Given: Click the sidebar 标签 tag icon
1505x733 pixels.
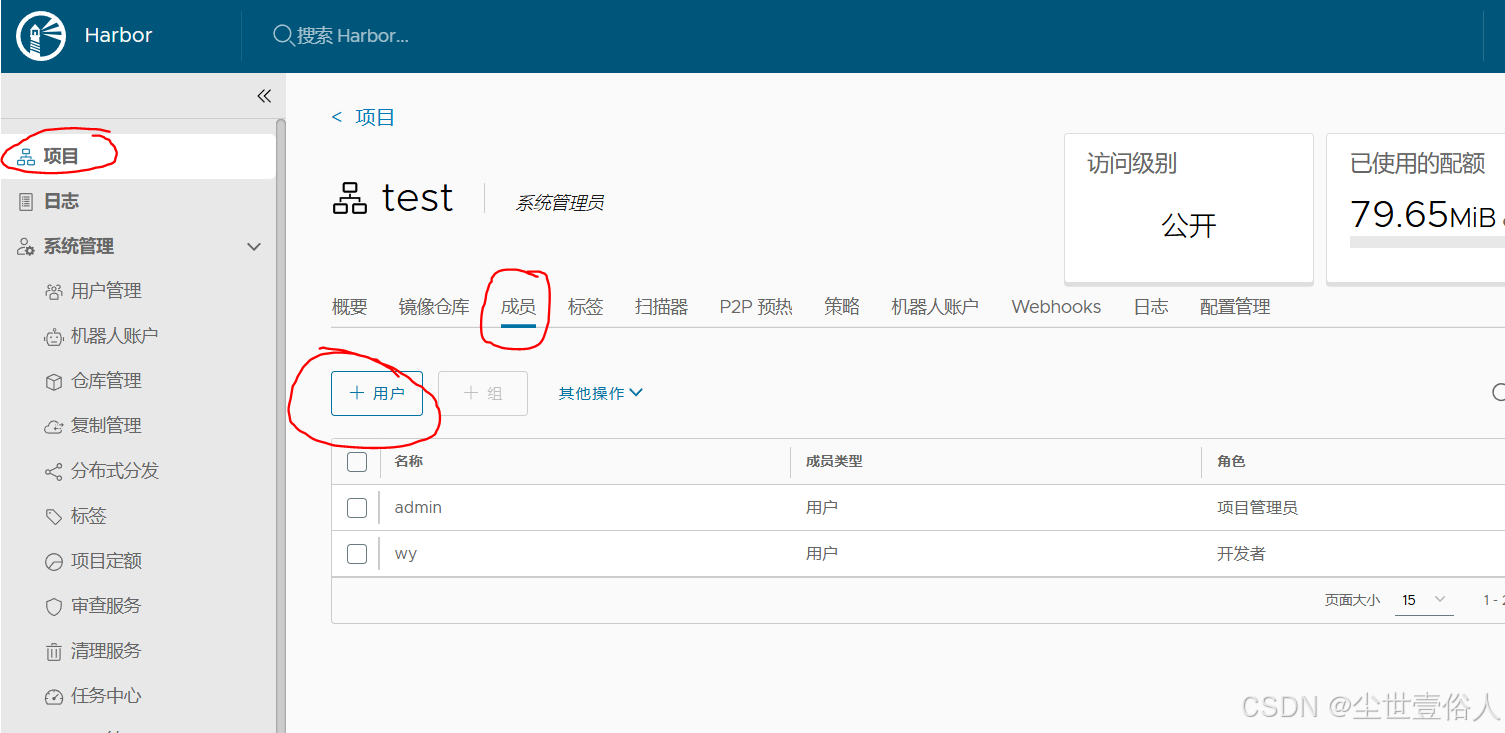Looking at the screenshot, I should 54,517.
